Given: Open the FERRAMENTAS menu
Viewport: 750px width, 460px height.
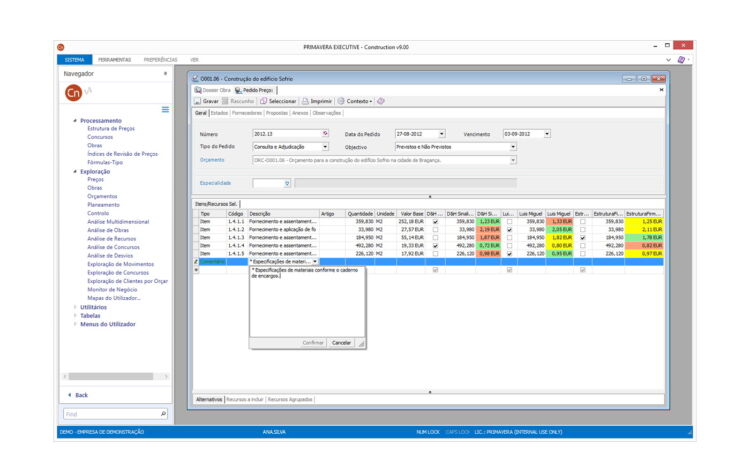Looking at the screenshot, I should (x=114, y=60).
